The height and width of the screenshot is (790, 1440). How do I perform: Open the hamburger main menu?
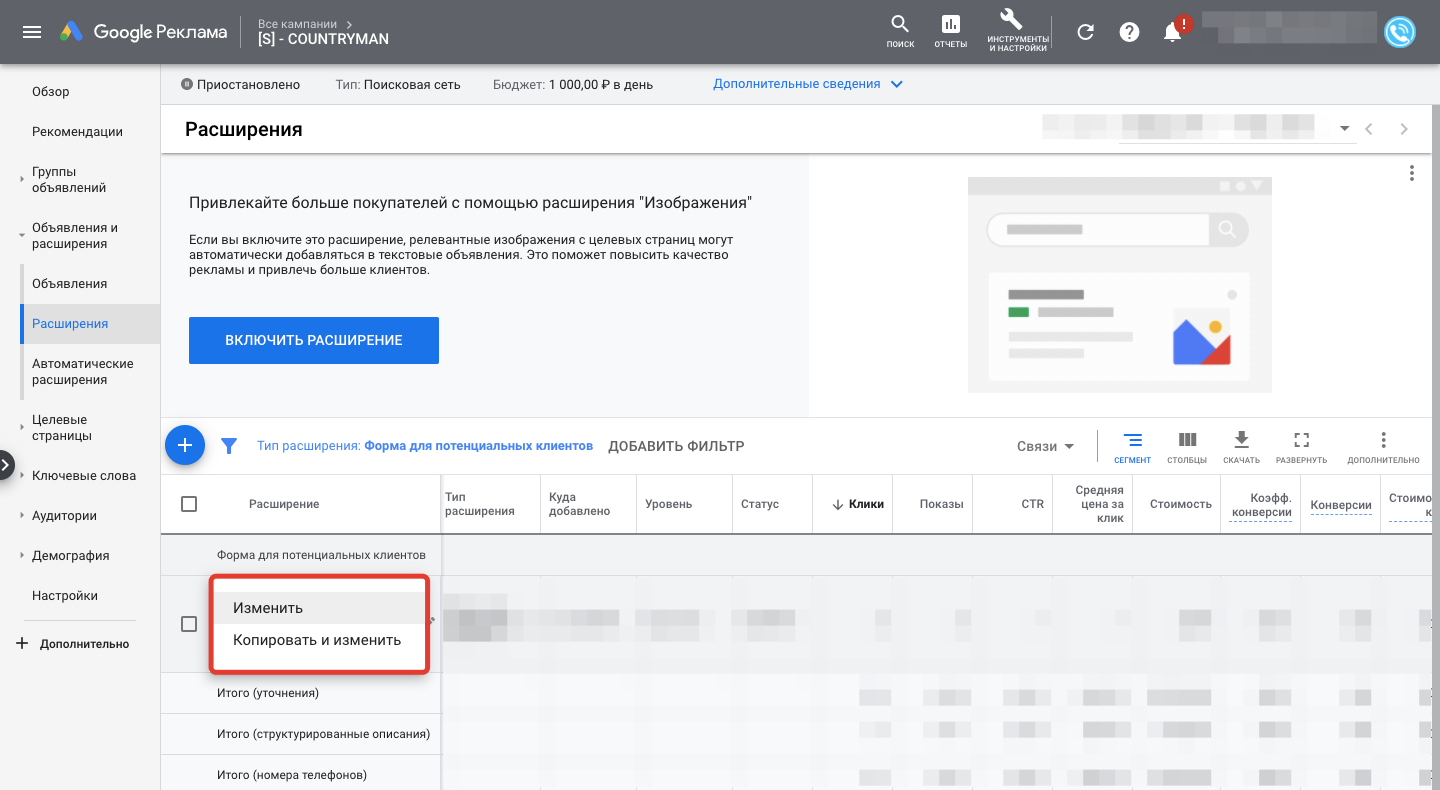[x=32, y=32]
